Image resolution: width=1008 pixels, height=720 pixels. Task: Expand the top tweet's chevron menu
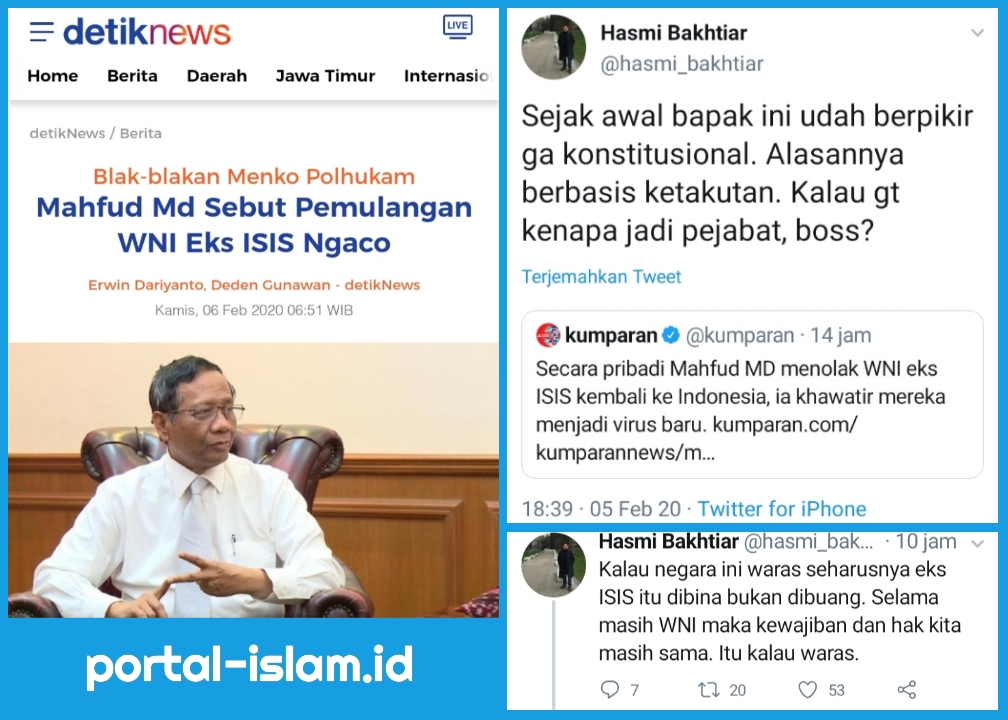point(977,33)
